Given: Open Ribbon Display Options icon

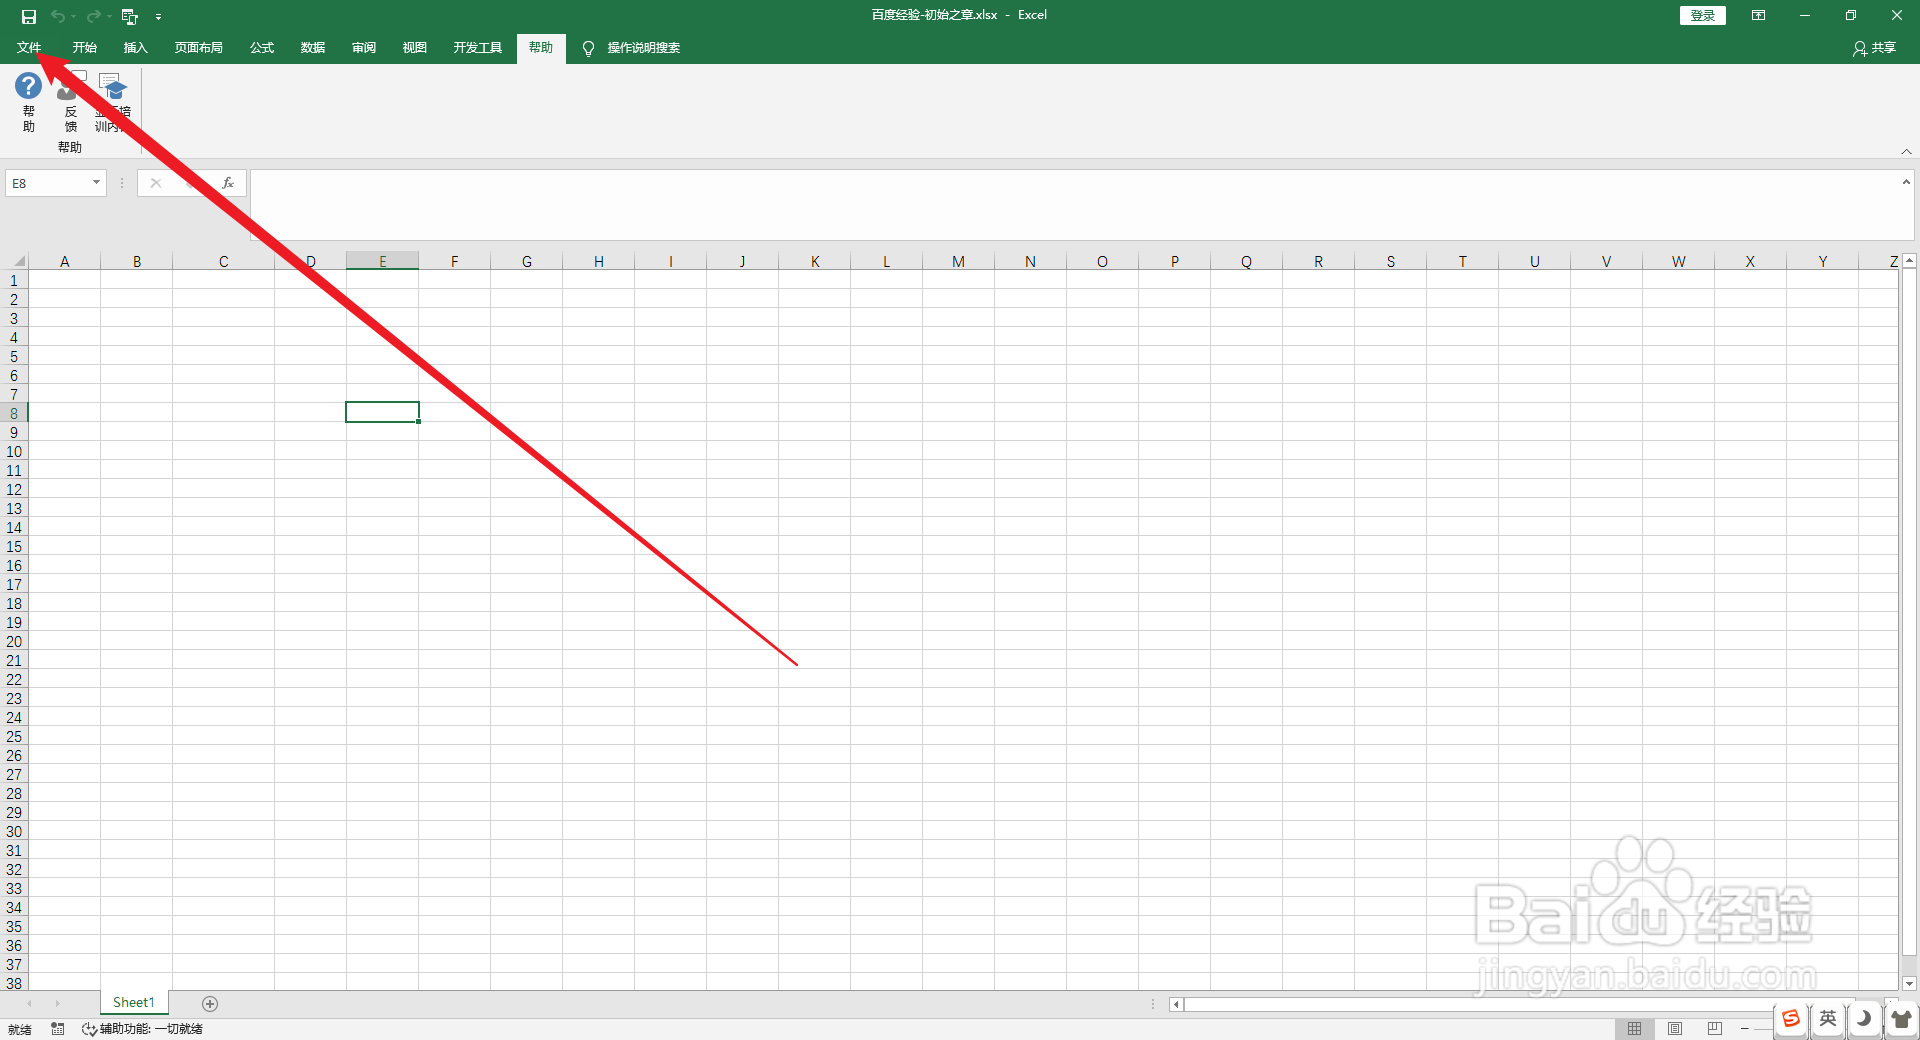Looking at the screenshot, I should (1758, 15).
